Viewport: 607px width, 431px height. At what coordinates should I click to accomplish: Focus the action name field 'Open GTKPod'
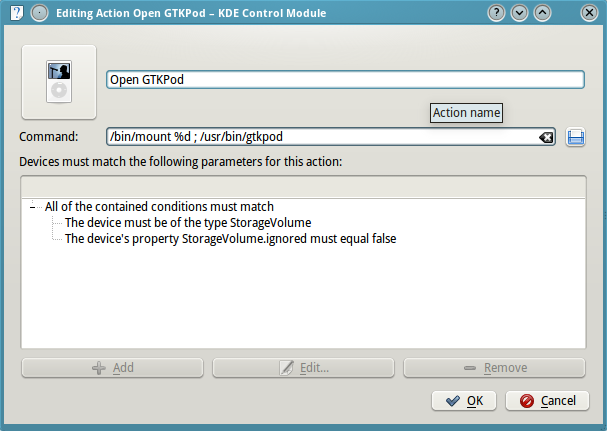345,80
